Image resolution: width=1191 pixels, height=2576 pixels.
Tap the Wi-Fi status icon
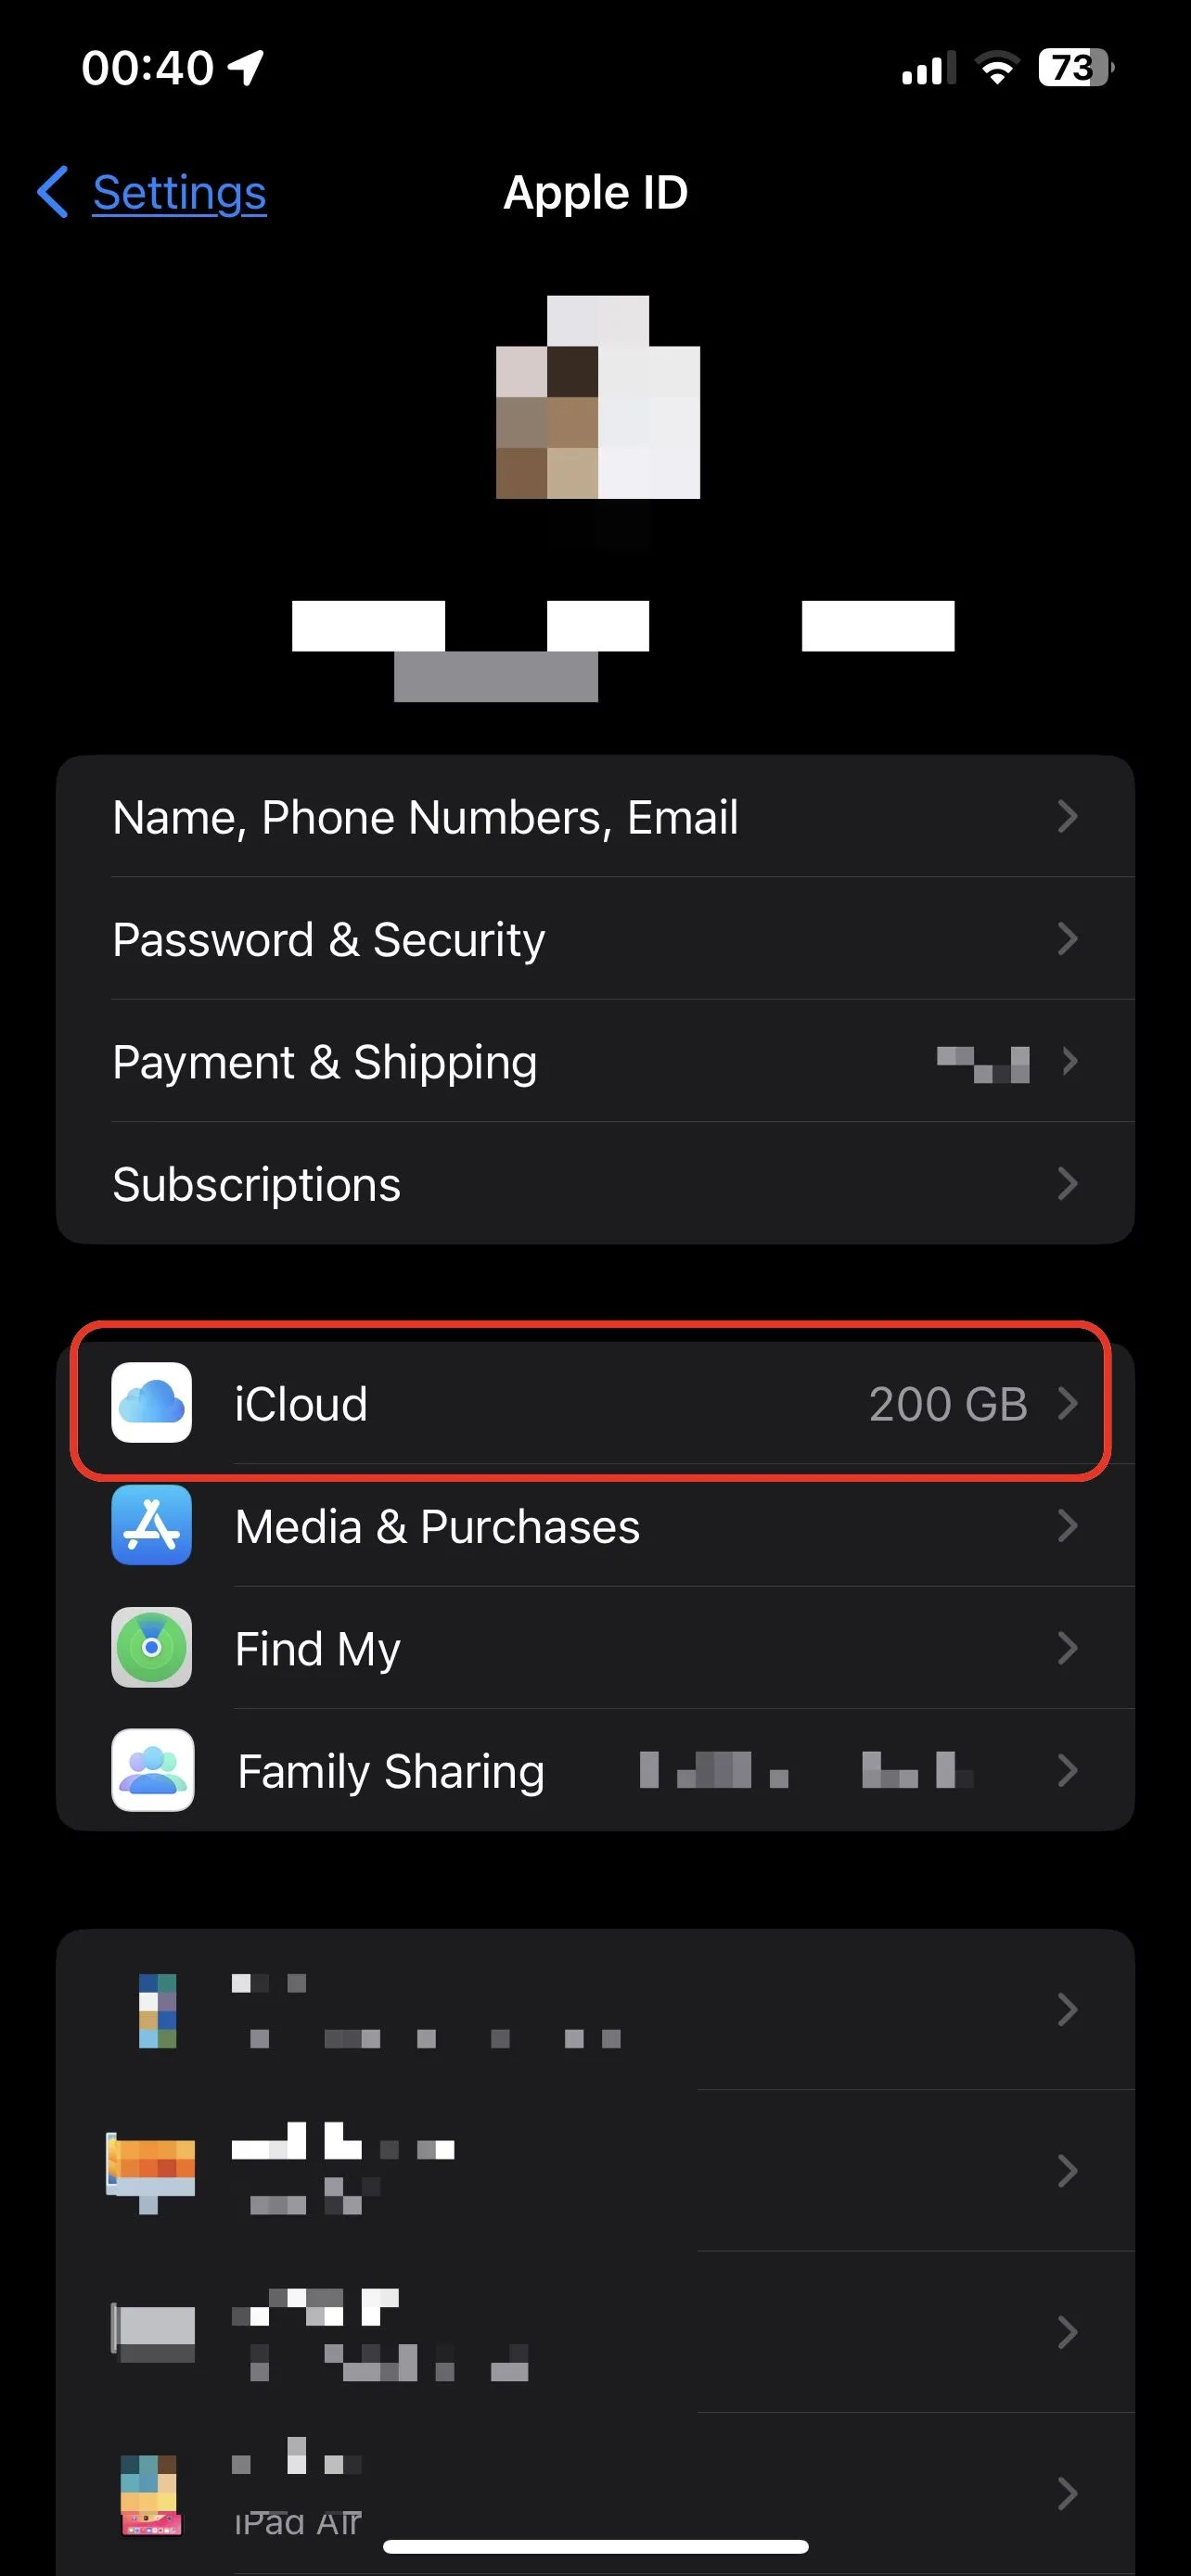[996, 68]
